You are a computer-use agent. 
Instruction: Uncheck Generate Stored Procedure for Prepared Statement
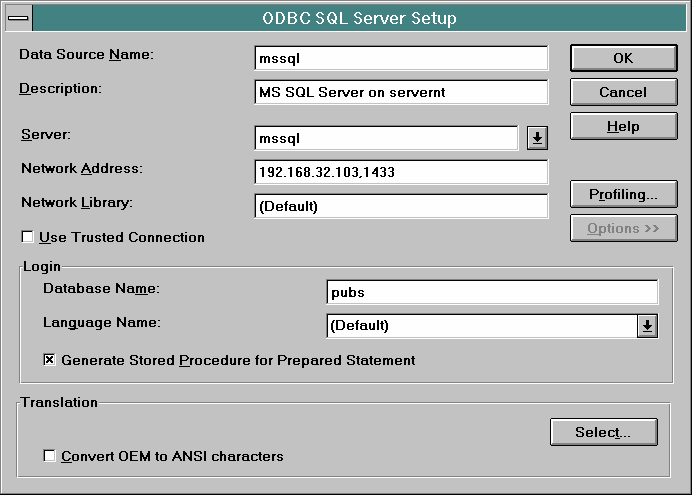click(x=49, y=360)
